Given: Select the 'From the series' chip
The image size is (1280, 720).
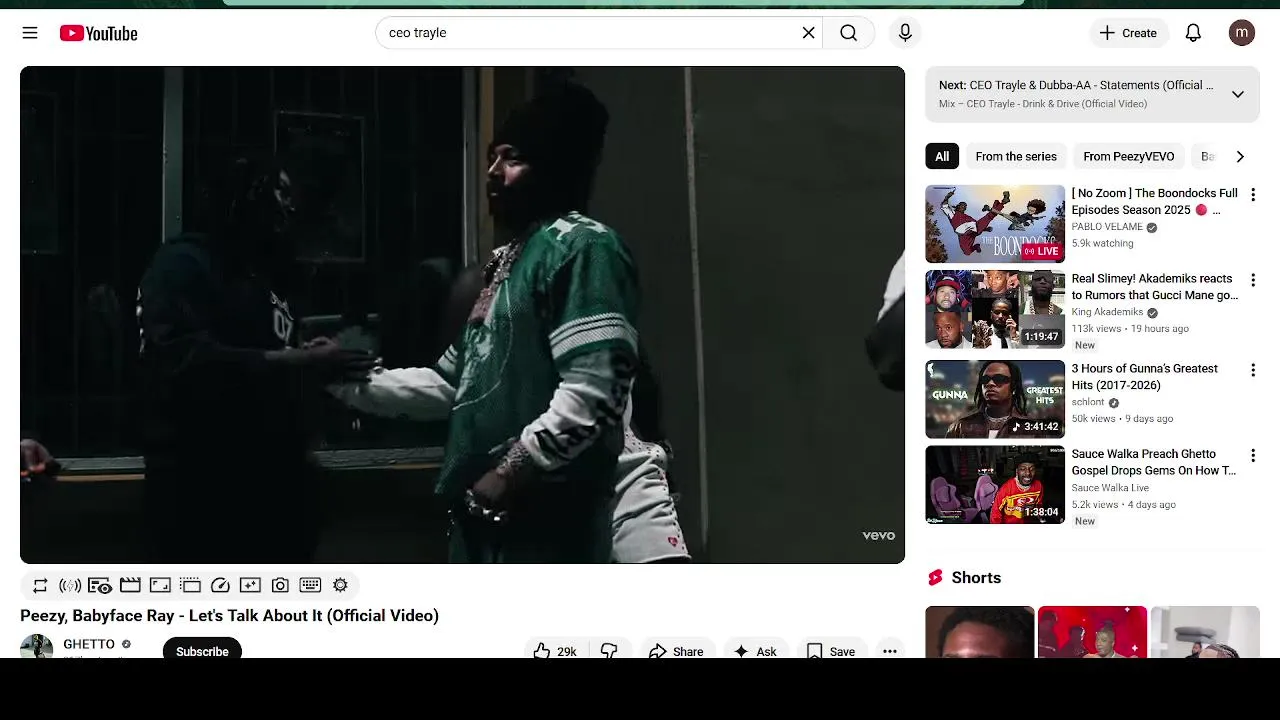Looking at the screenshot, I should 1016,156.
